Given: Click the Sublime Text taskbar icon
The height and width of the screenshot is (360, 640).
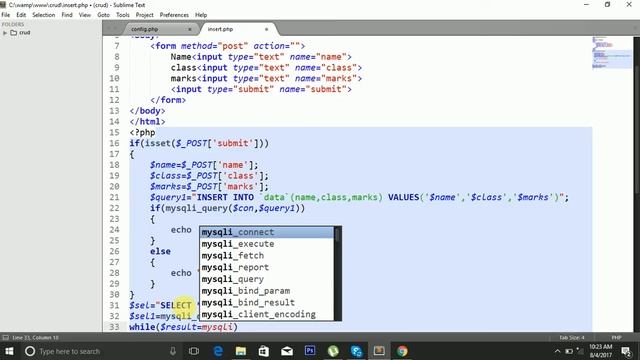Looking at the screenshot, I should click(379, 351).
